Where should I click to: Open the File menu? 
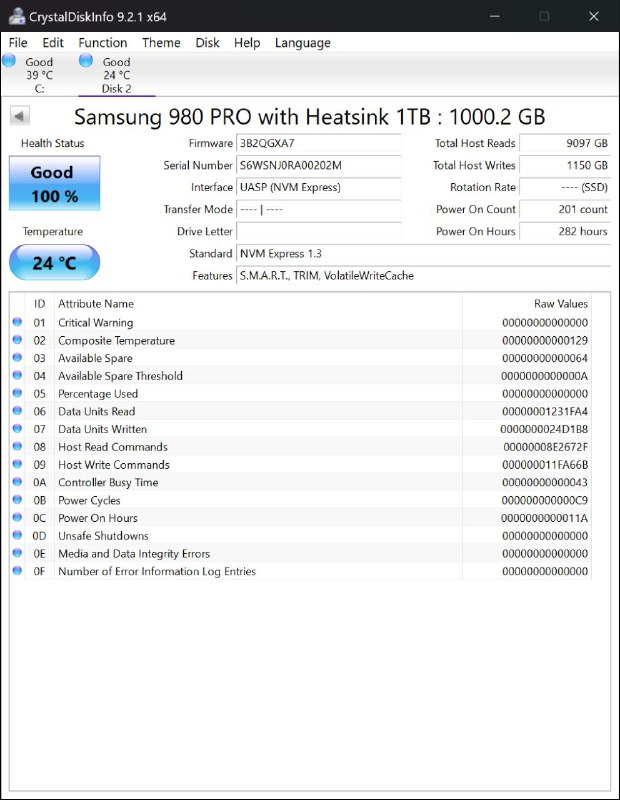[x=18, y=43]
